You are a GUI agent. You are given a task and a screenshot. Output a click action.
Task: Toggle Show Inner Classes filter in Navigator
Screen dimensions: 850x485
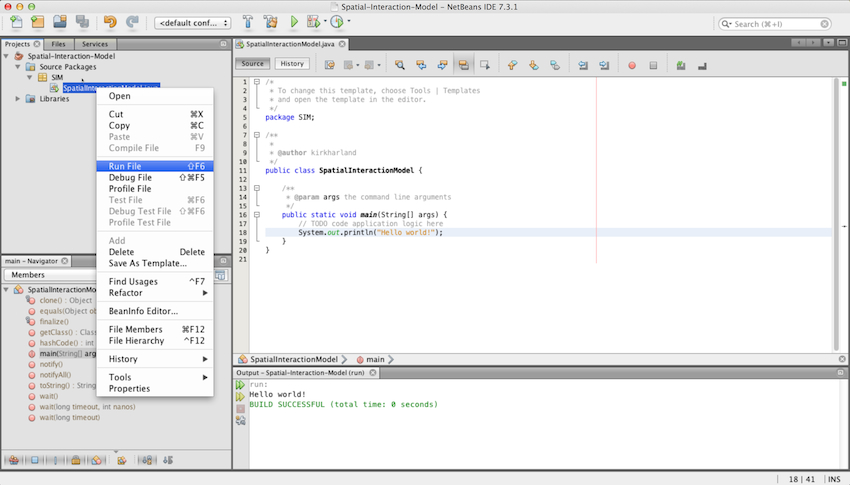[96, 460]
